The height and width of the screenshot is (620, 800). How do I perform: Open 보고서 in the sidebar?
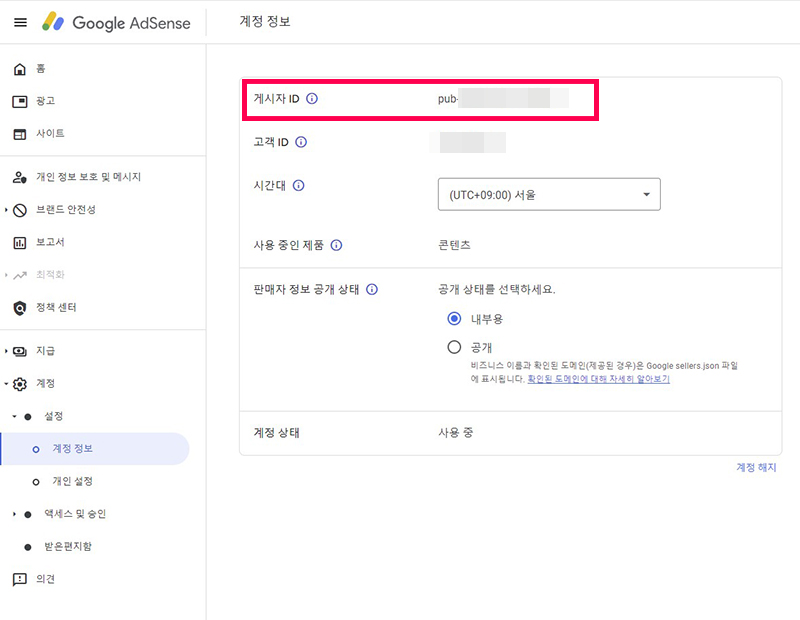click(x=50, y=242)
